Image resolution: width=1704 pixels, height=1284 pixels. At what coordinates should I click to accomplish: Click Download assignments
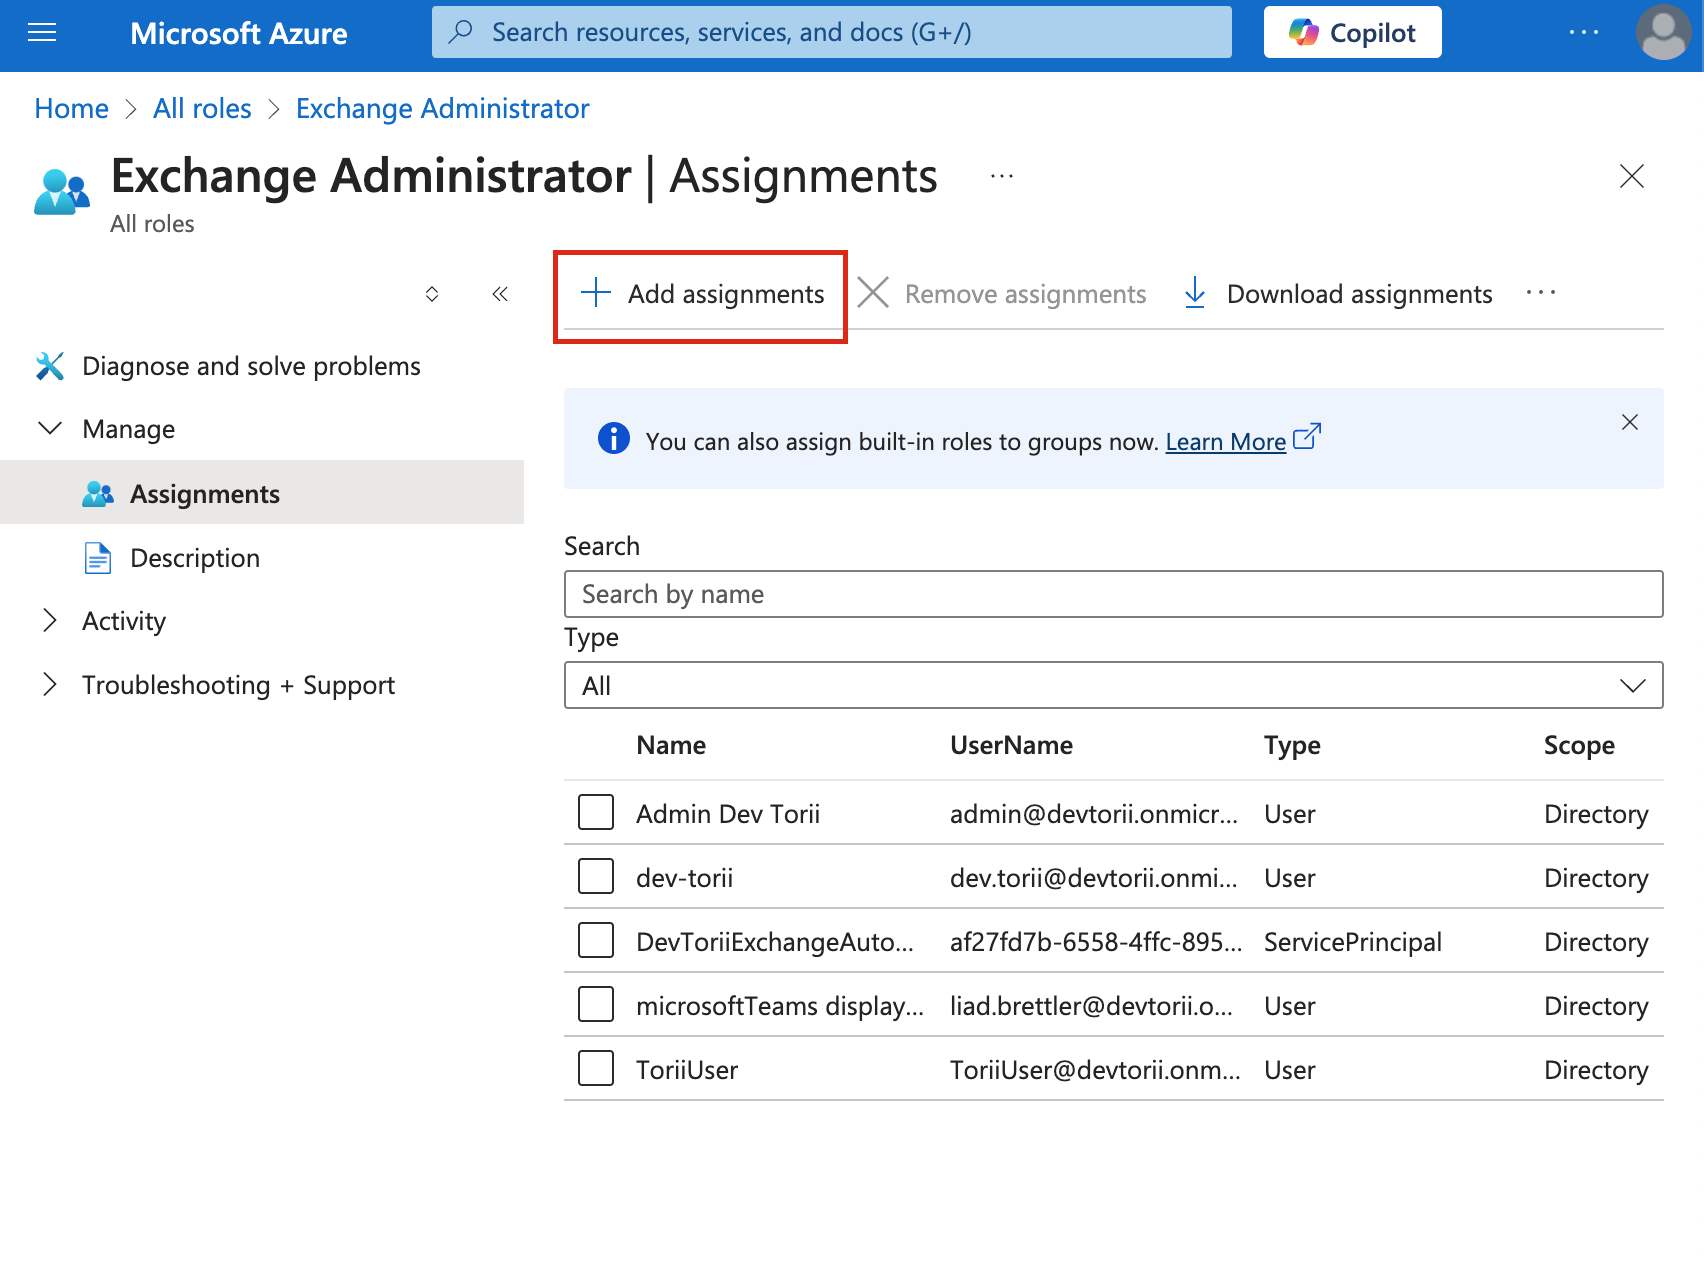click(x=1338, y=294)
